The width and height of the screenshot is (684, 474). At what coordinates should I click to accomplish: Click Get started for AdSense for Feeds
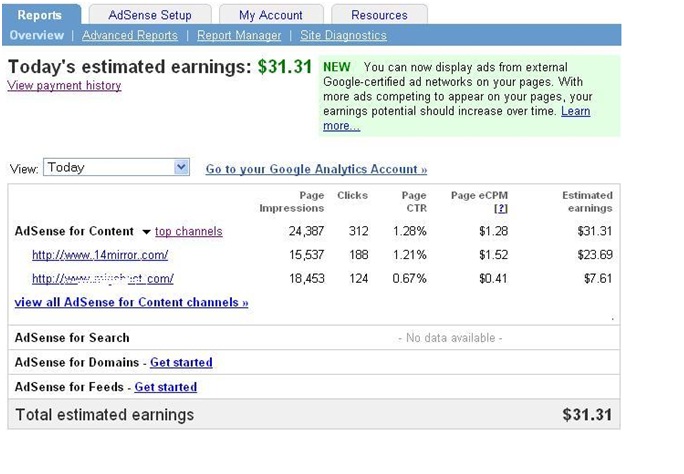(165, 387)
